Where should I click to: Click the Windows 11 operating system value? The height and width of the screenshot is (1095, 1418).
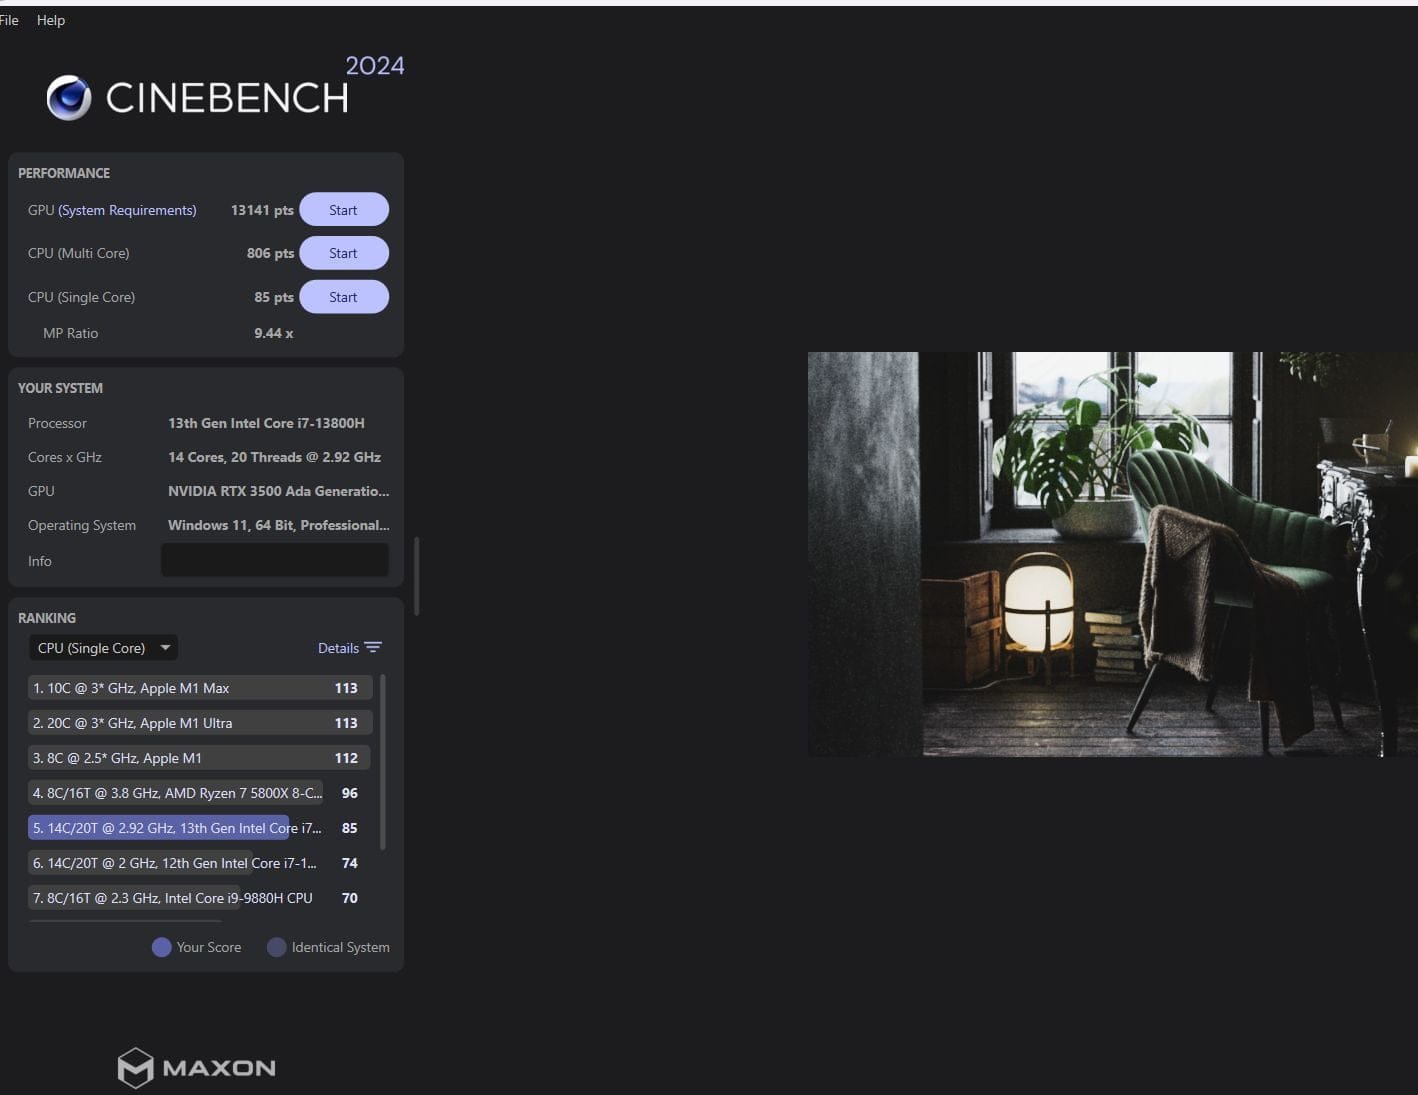[278, 525]
